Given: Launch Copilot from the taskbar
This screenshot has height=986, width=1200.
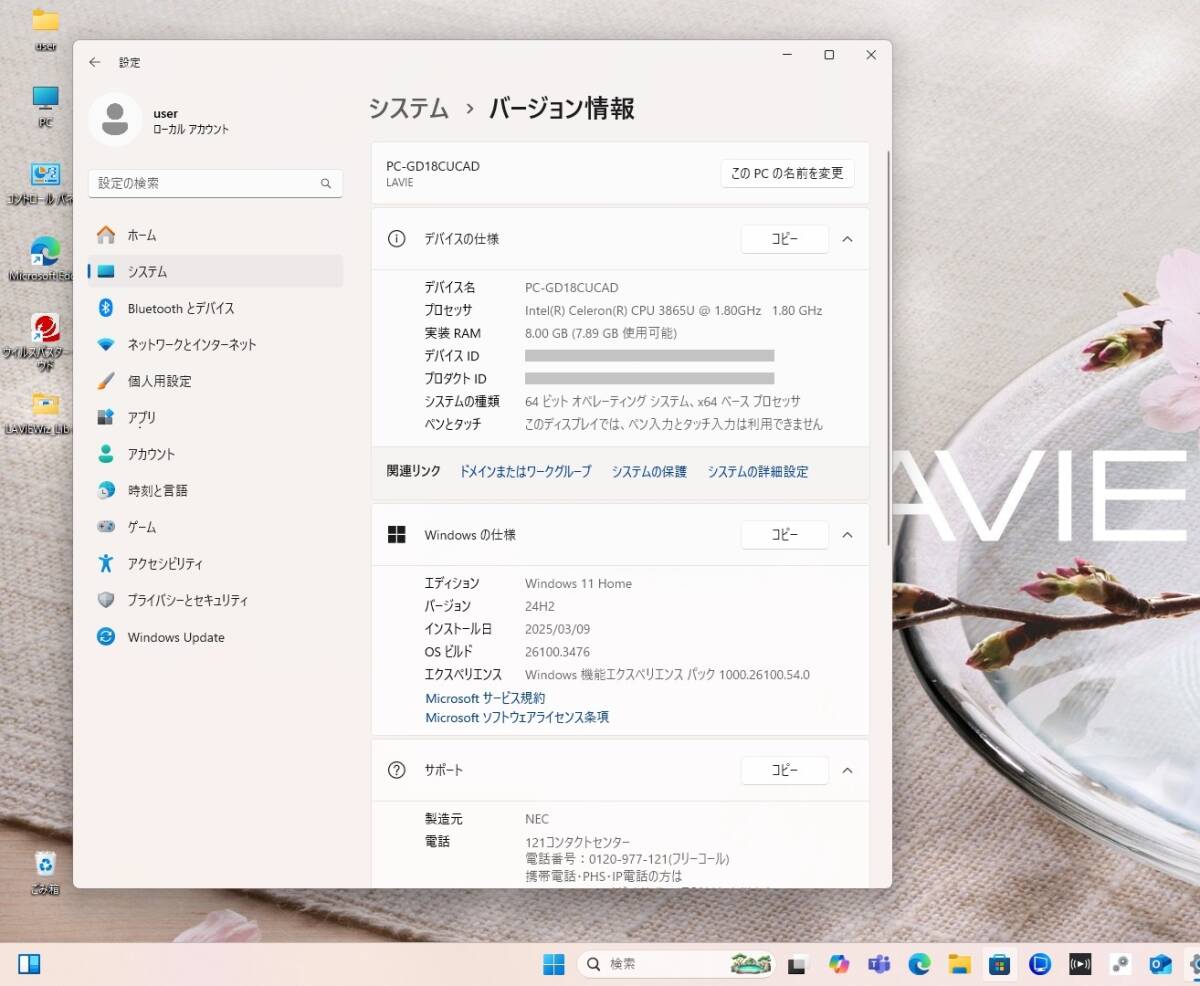Looking at the screenshot, I should (x=838, y=964).
